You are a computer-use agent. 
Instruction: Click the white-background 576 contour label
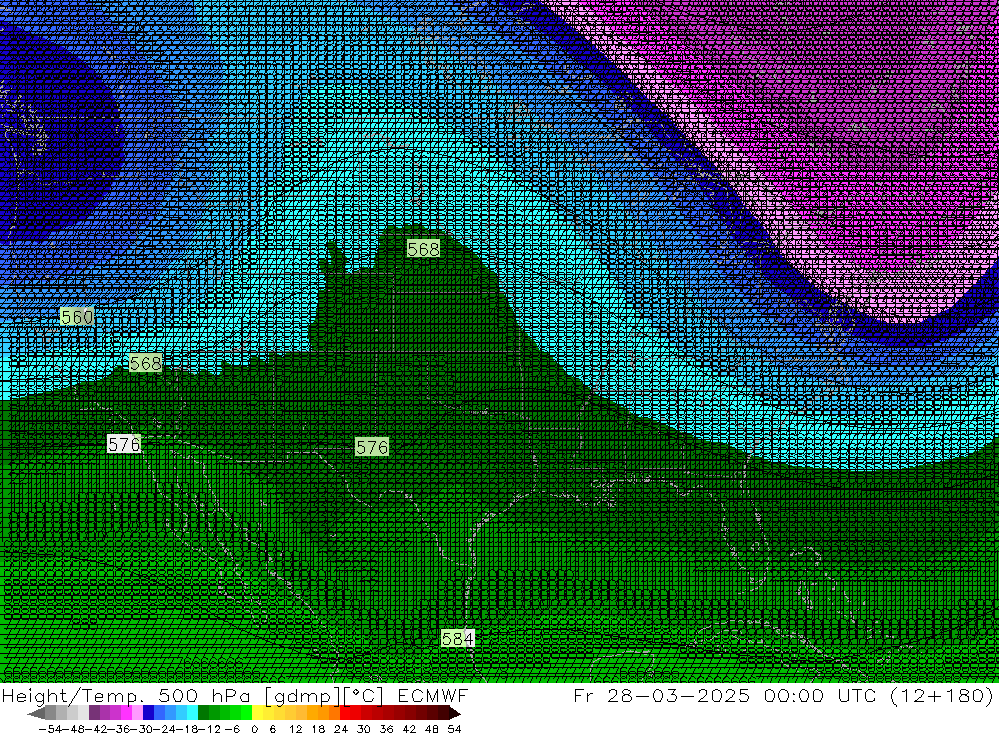point(124,444)
